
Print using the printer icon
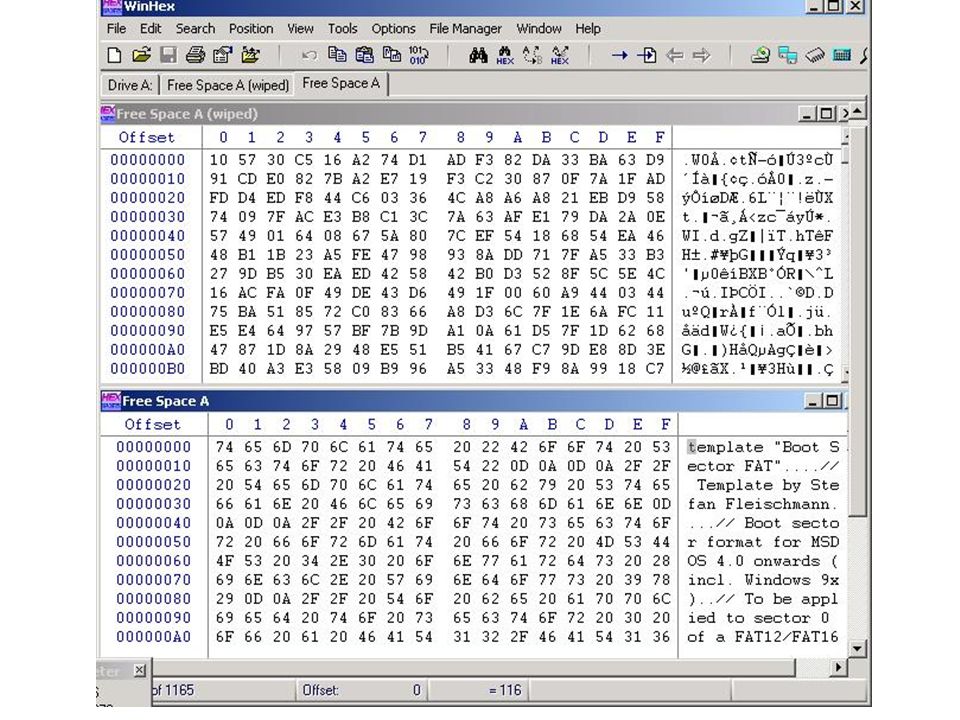coord(195,55)
